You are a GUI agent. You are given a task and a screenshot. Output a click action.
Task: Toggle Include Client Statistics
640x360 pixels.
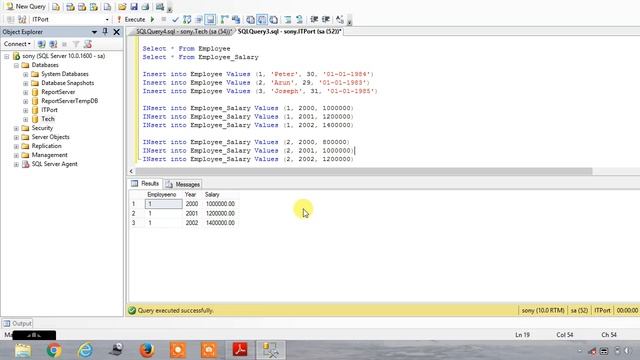click(x=236, y=20)
